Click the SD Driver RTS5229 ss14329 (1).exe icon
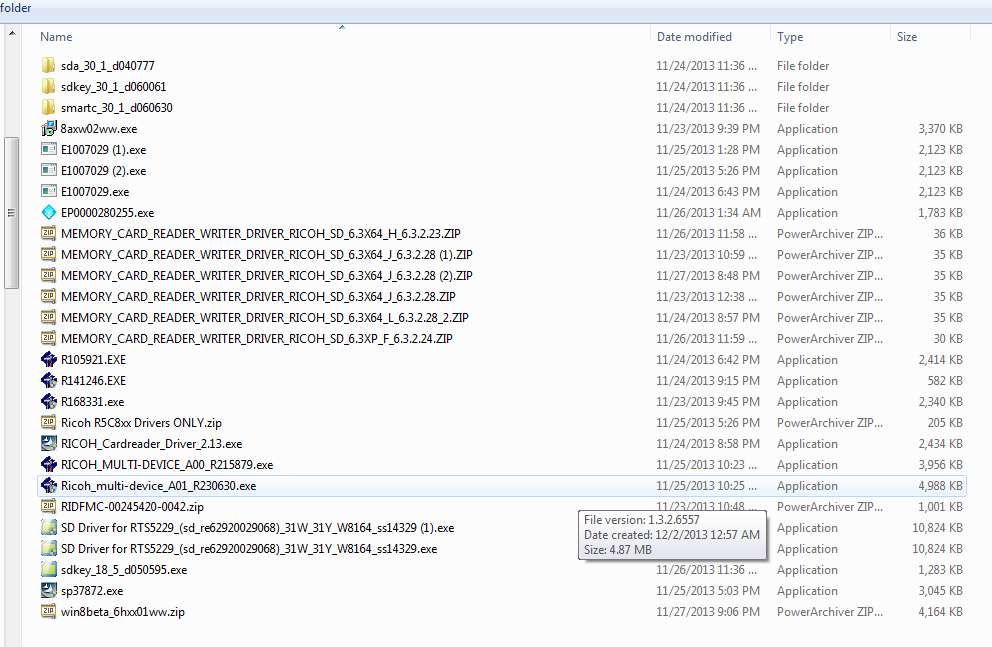The height and width of the screenshot is (647, 992). [x=49, y=527]
